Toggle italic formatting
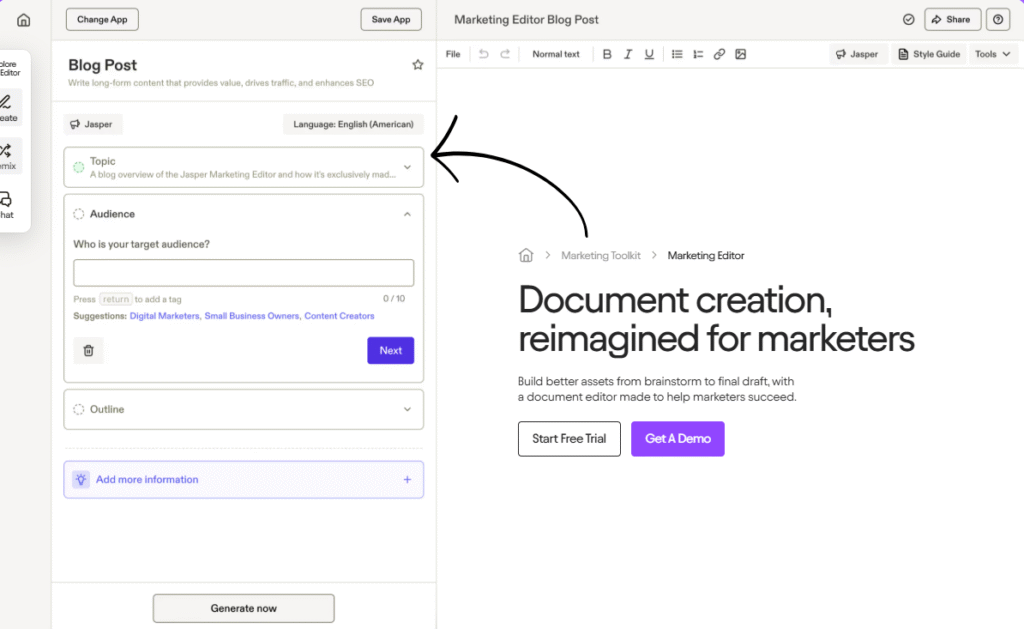This screenshot has height=629, width=1024. (x=628, y=54)
